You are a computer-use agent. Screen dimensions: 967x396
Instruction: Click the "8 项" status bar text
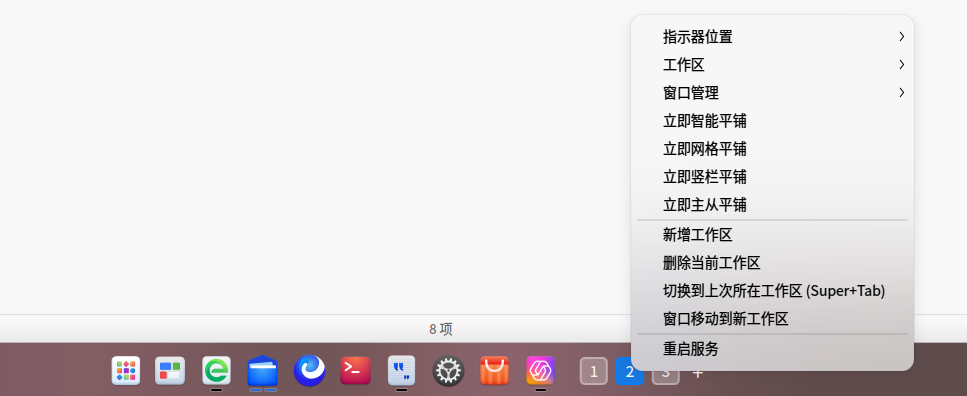pyautogui.click(x=441, y=329)
